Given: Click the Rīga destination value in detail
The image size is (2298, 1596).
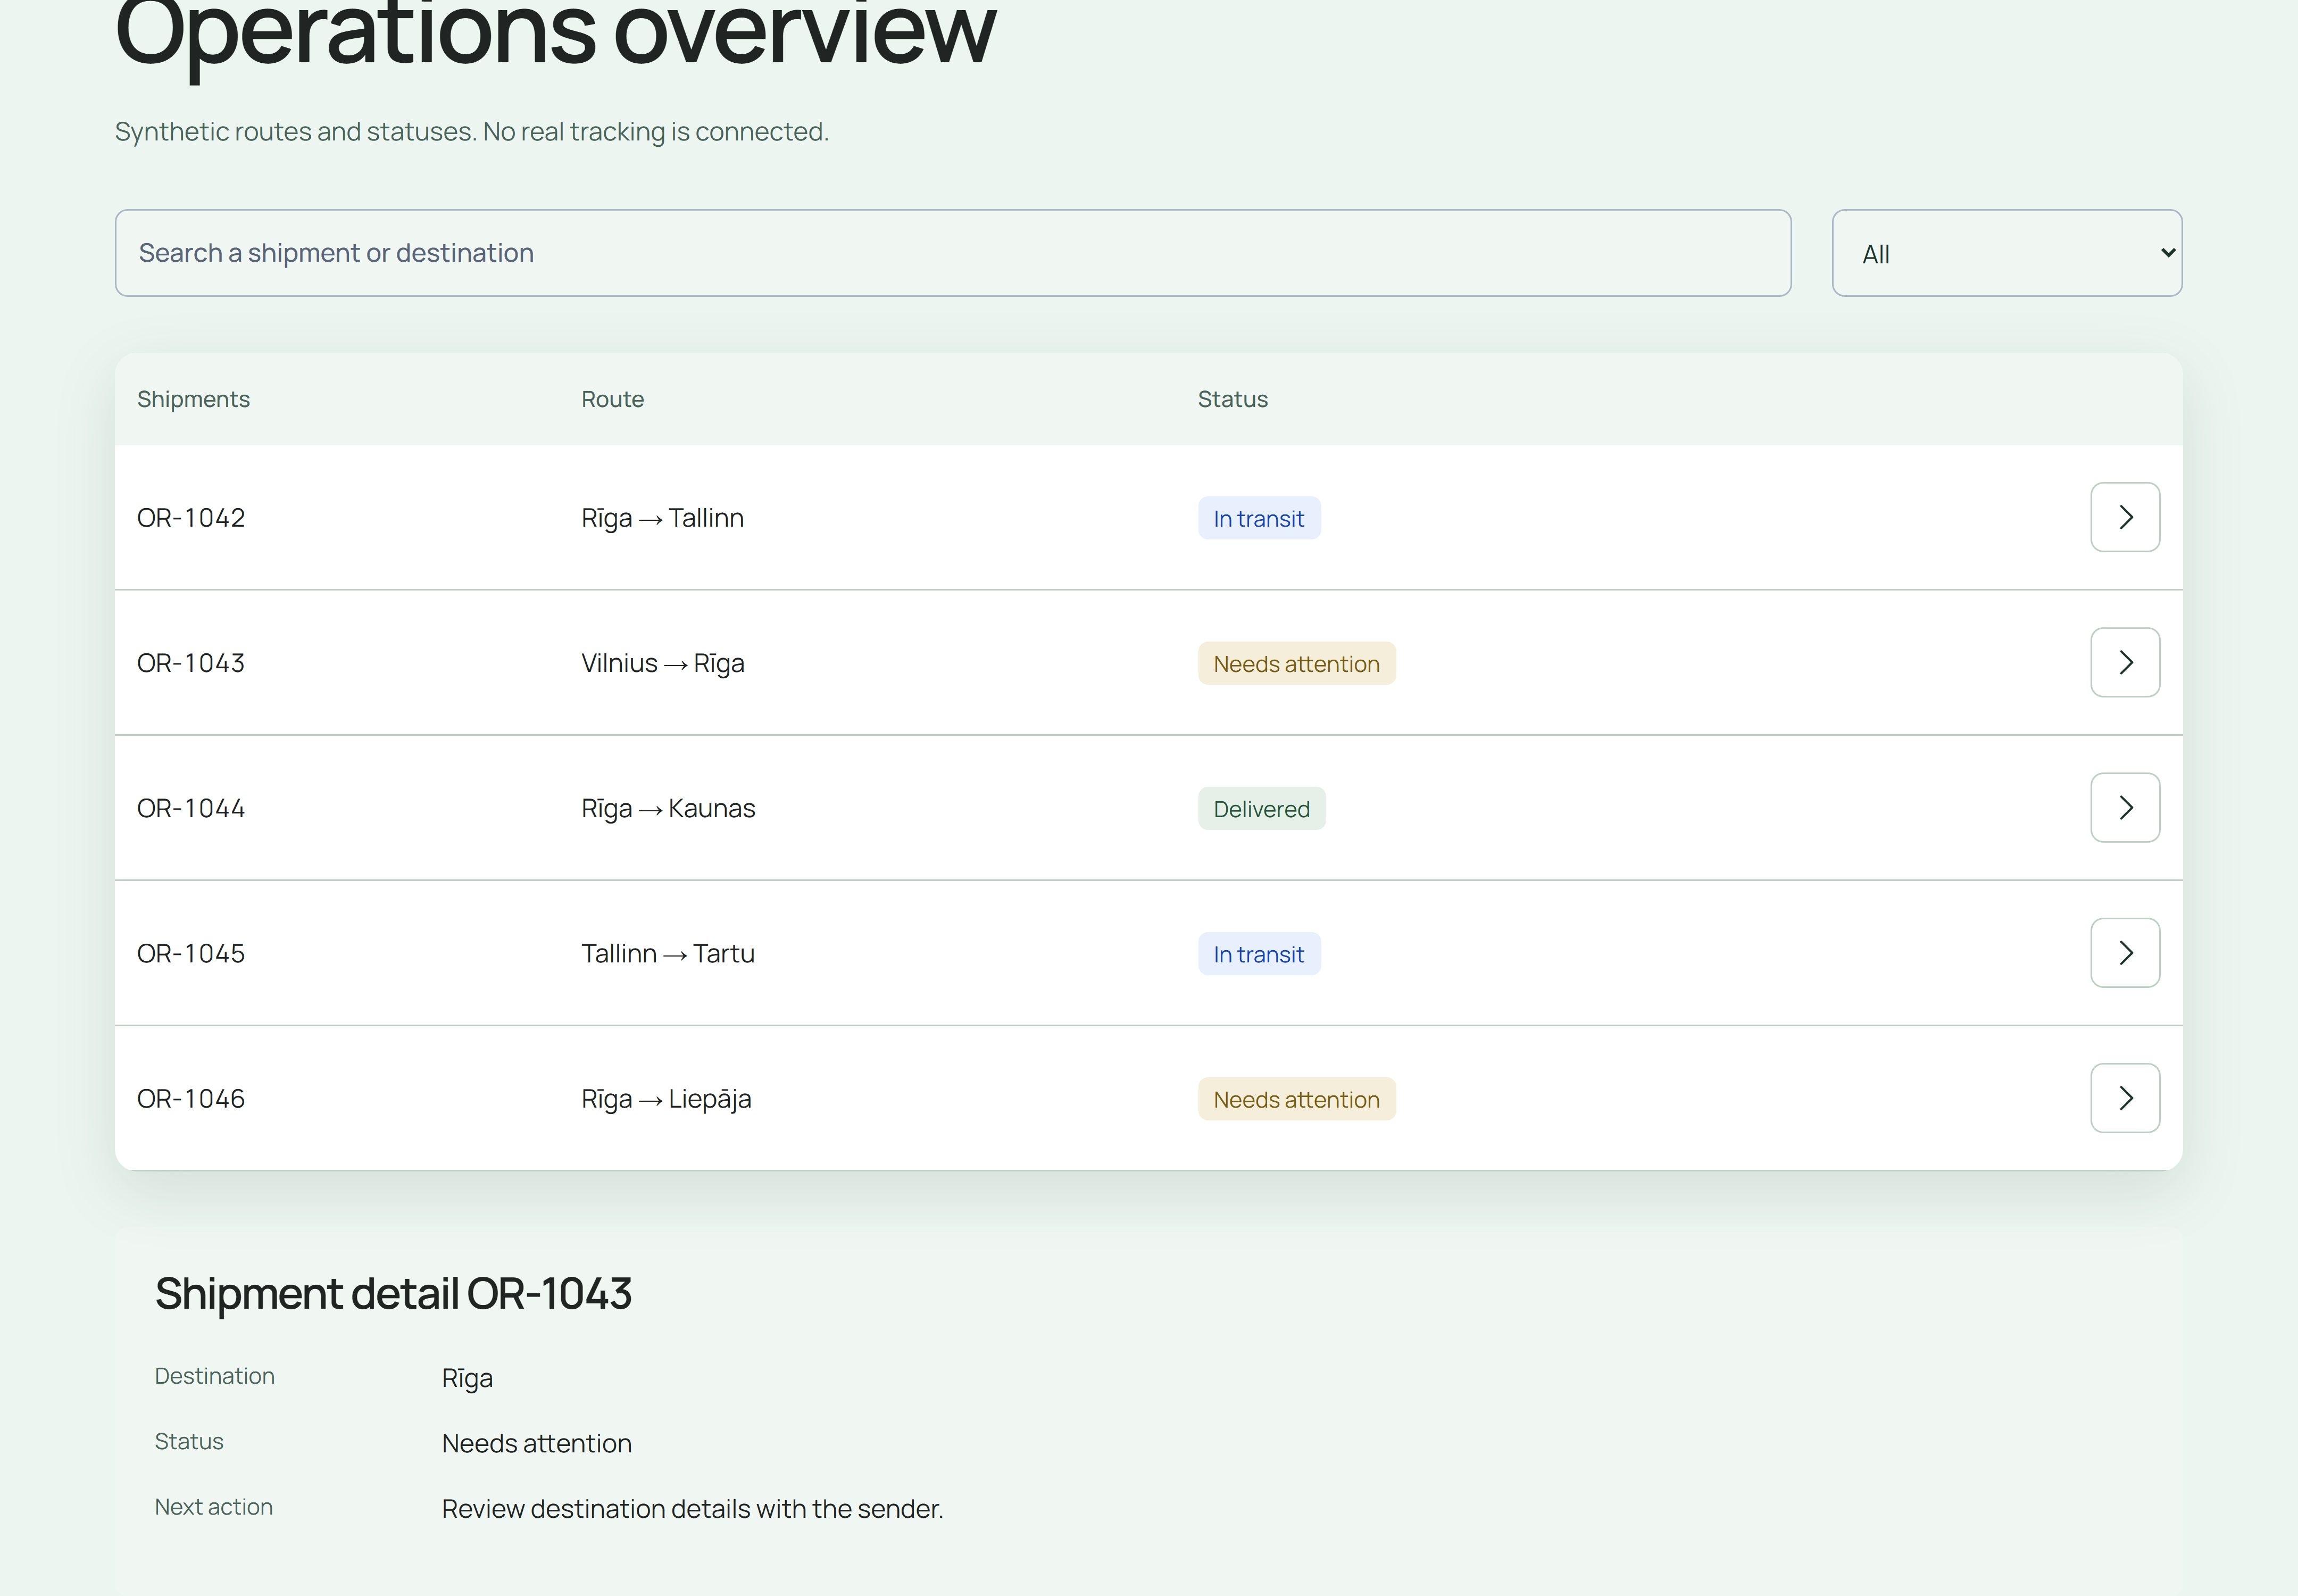Looking at the screenshot, I should point(467,1378).
